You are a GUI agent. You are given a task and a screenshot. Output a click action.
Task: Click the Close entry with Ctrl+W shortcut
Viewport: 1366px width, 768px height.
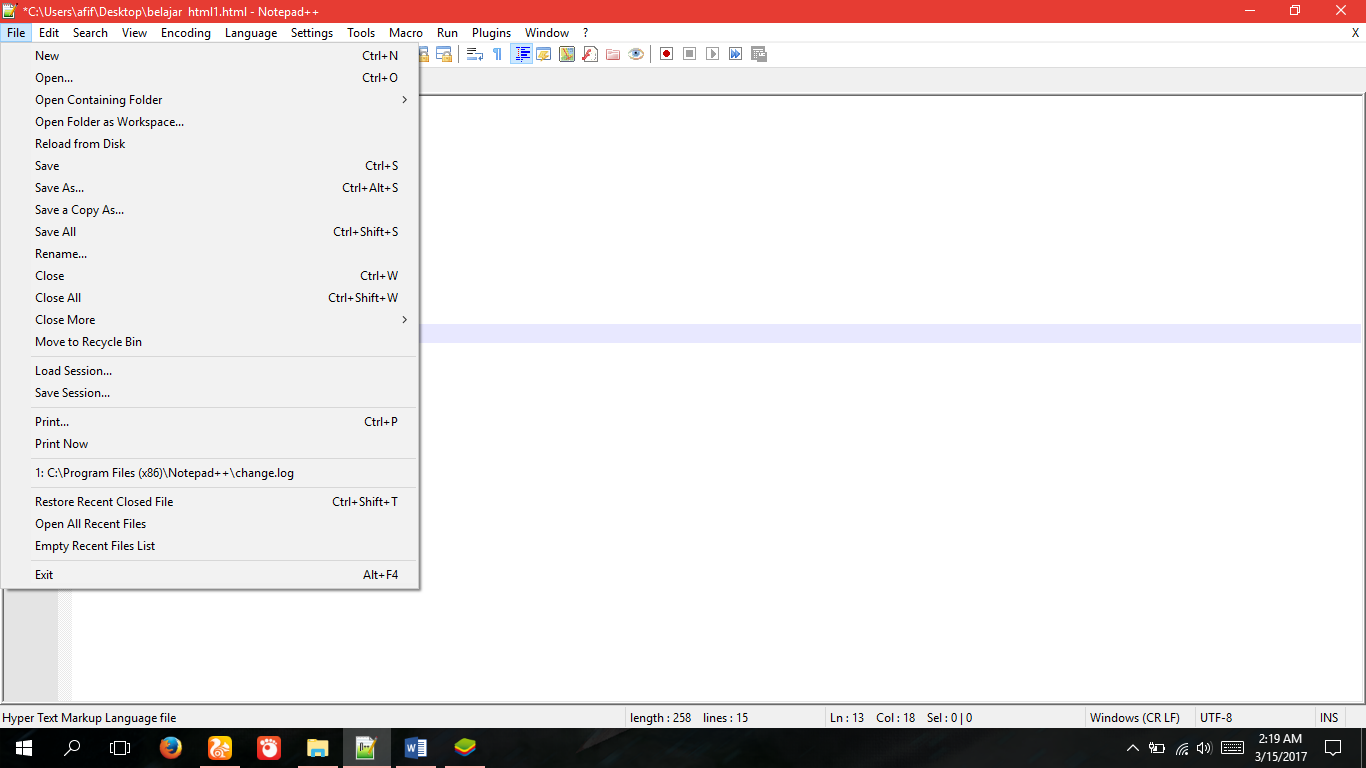210,276
